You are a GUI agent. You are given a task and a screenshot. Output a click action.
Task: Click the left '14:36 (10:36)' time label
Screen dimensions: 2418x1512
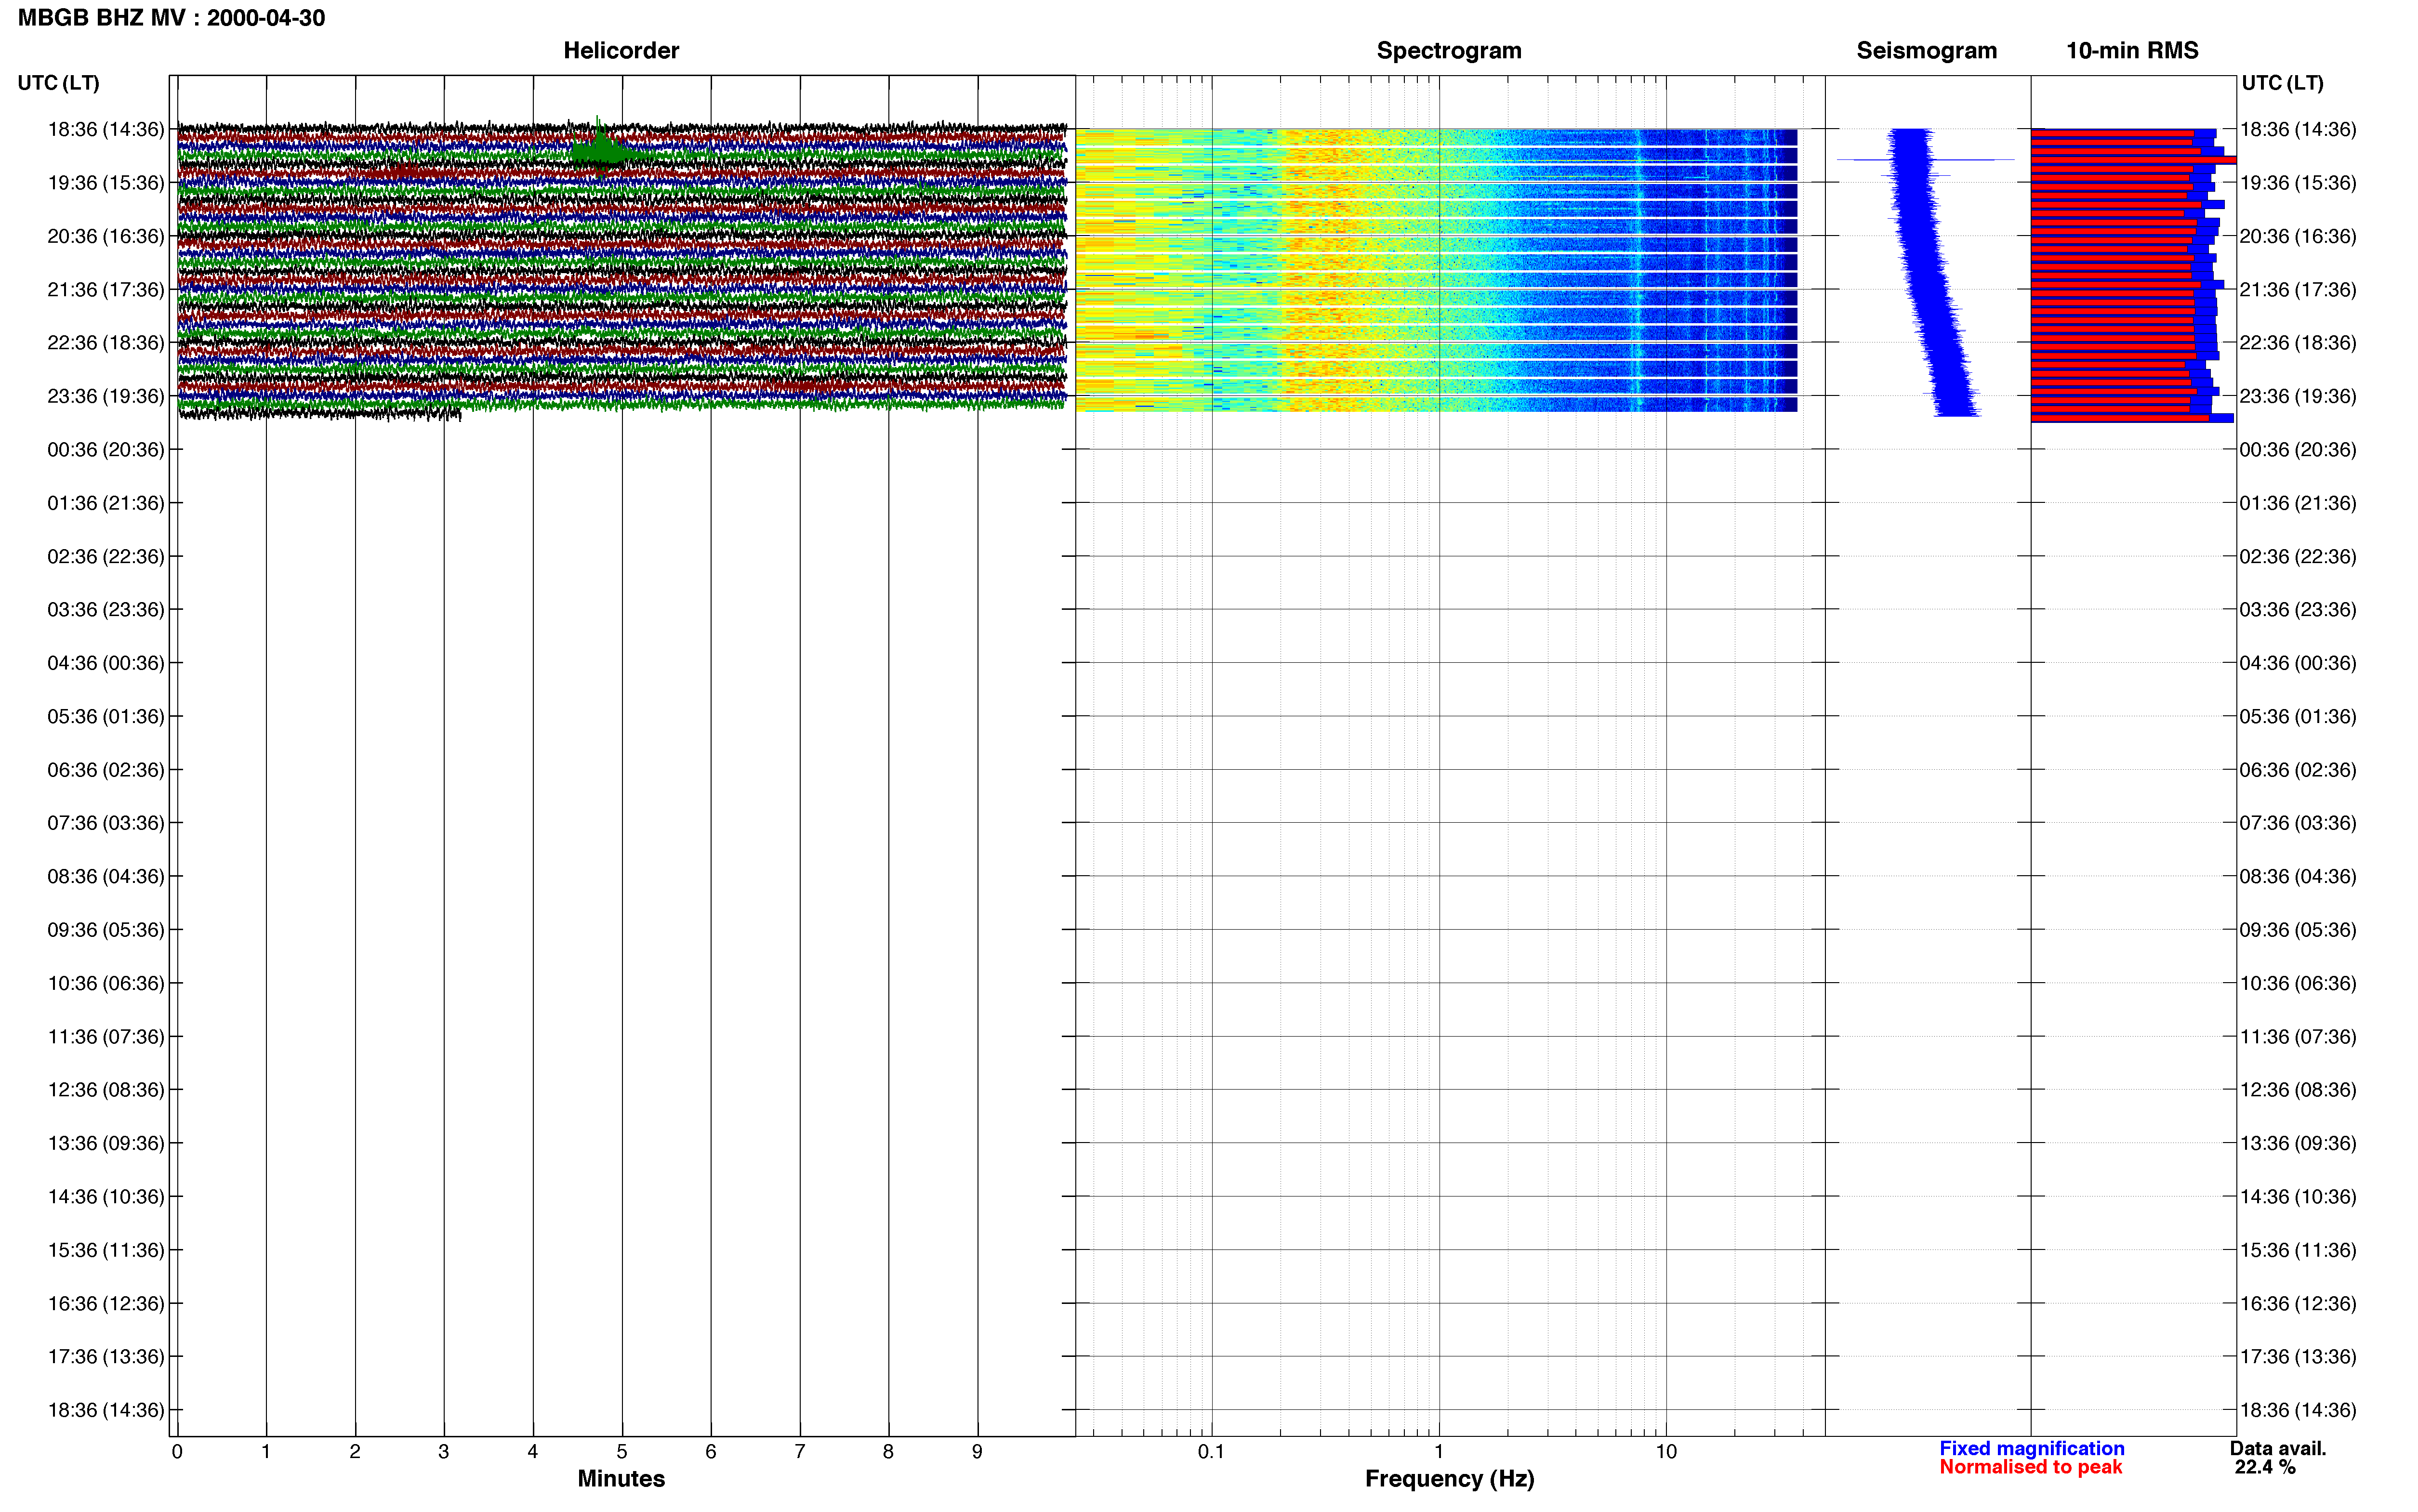[106, 1197]
